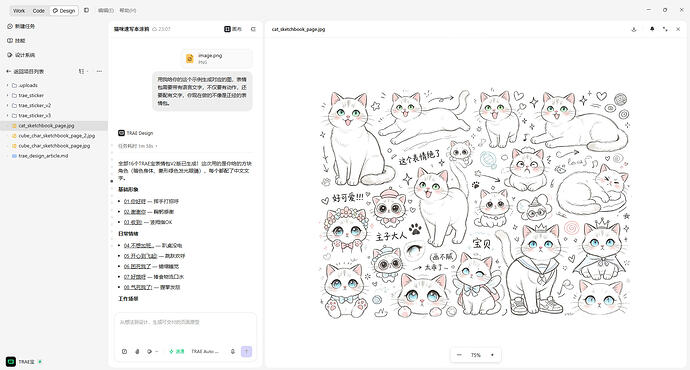This screenshot has width=690, height=370.
Task: Open cube_char_sketchbook_page_2.jpg in file tree
Action: pos(54,136)
